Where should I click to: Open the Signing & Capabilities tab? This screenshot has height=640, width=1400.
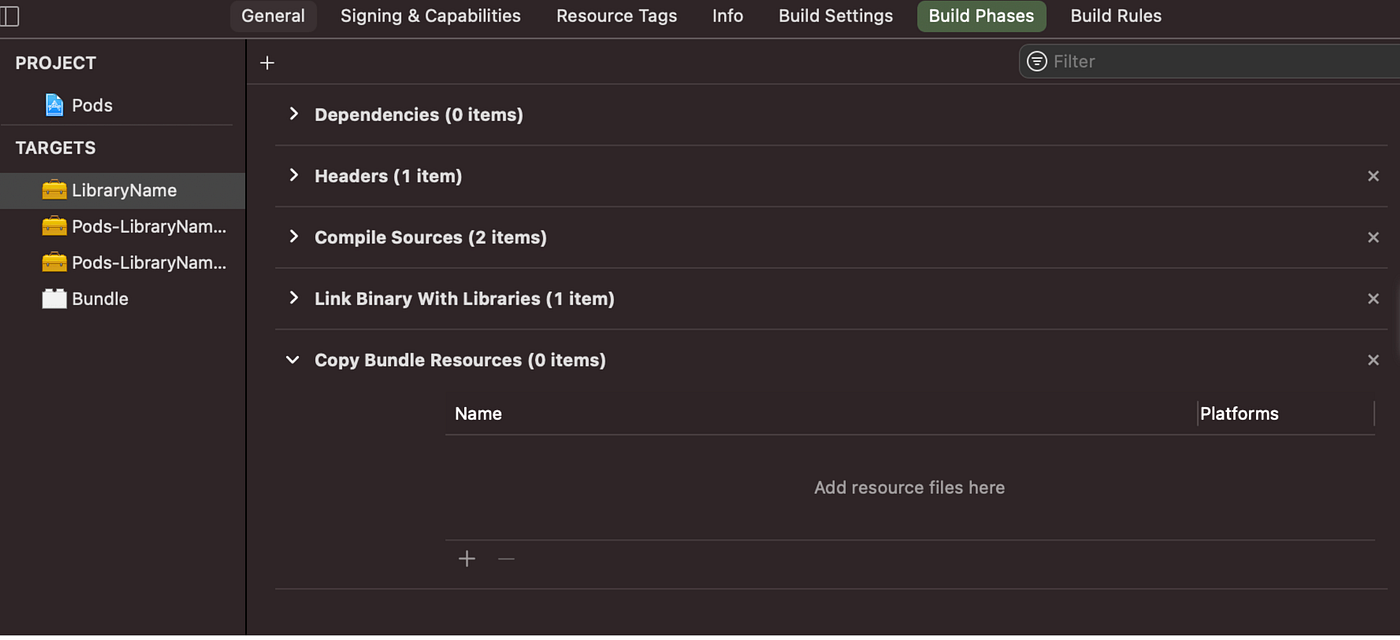click(x=430, y=16)
